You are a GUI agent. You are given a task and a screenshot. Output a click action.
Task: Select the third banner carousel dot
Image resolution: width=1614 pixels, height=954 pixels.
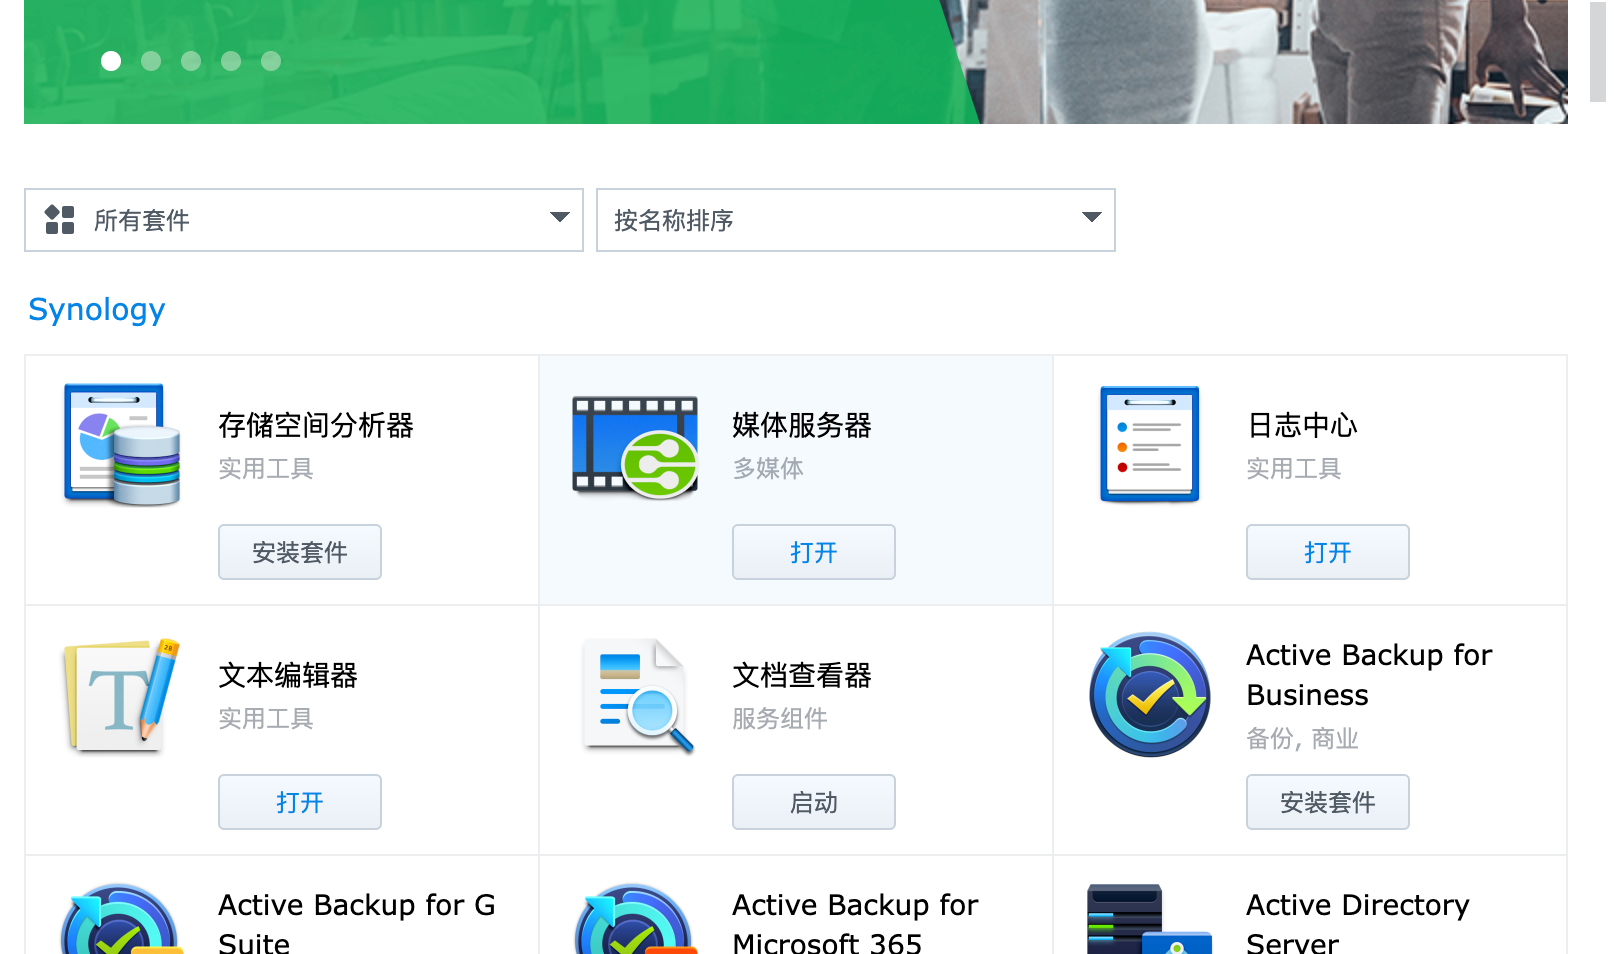point(191,61)
